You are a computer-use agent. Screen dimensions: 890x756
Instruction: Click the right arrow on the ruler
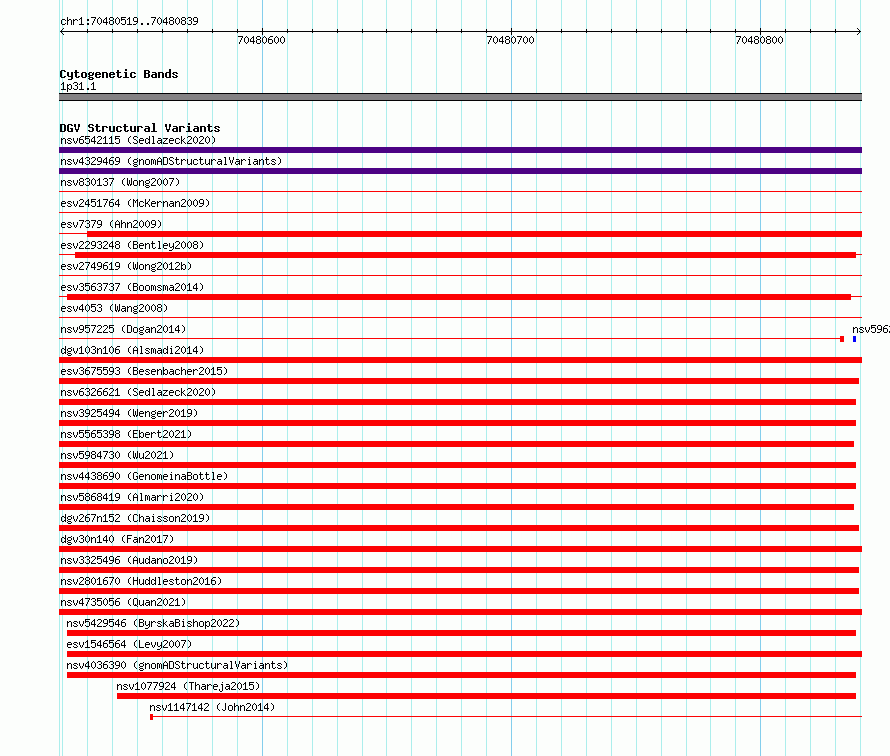pos(859,32)
